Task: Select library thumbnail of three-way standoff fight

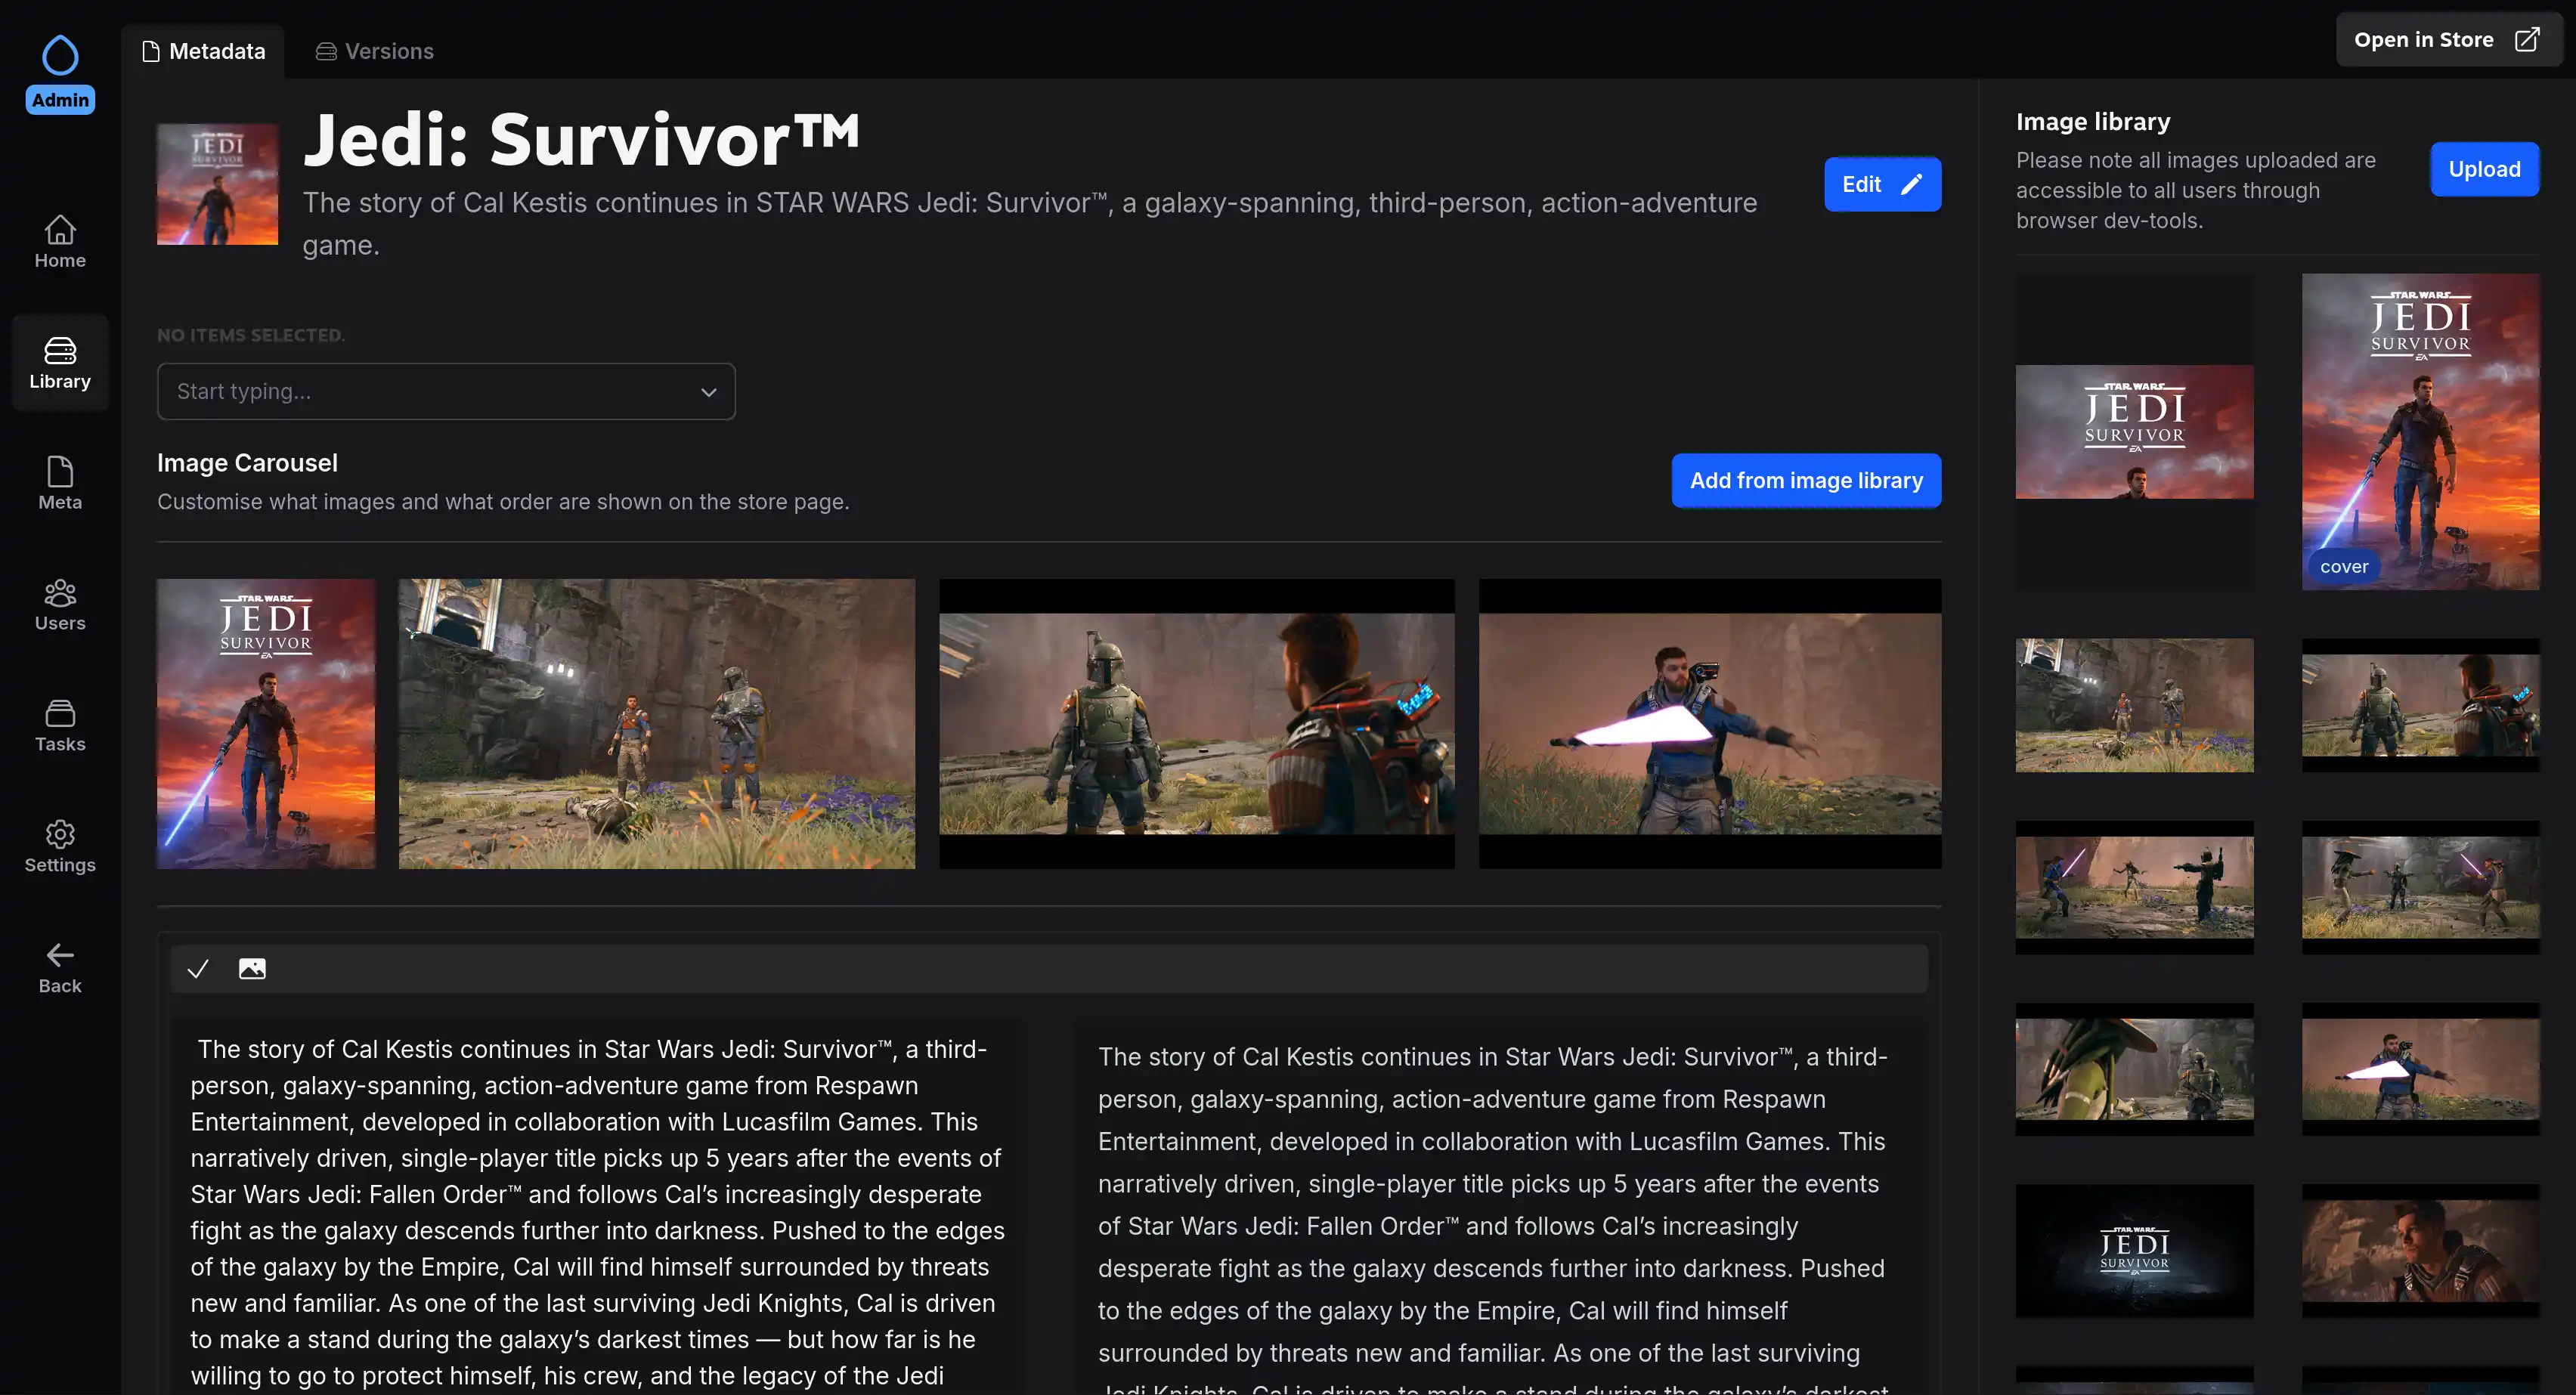Action: (x=2420, y=888)
